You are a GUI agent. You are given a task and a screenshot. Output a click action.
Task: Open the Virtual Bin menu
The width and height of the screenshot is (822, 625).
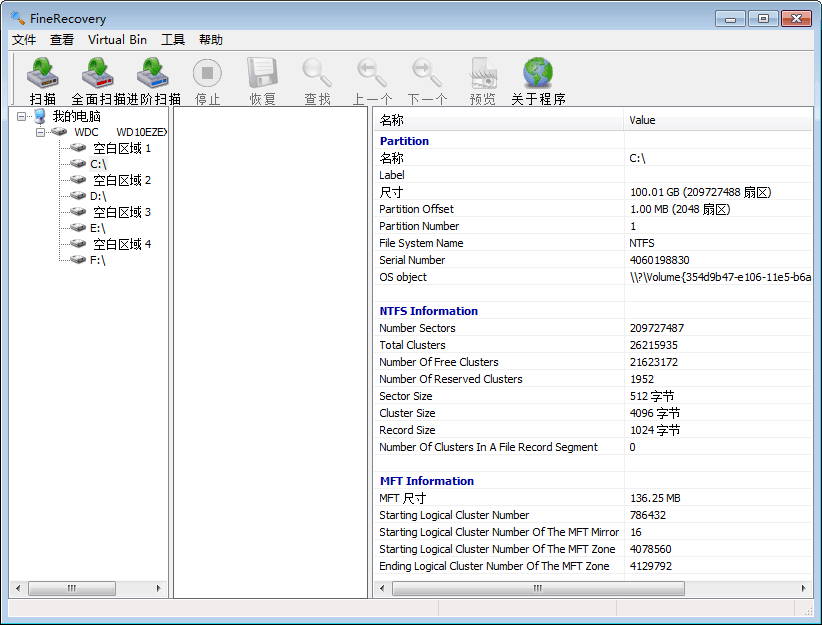[x=117, y=40]
